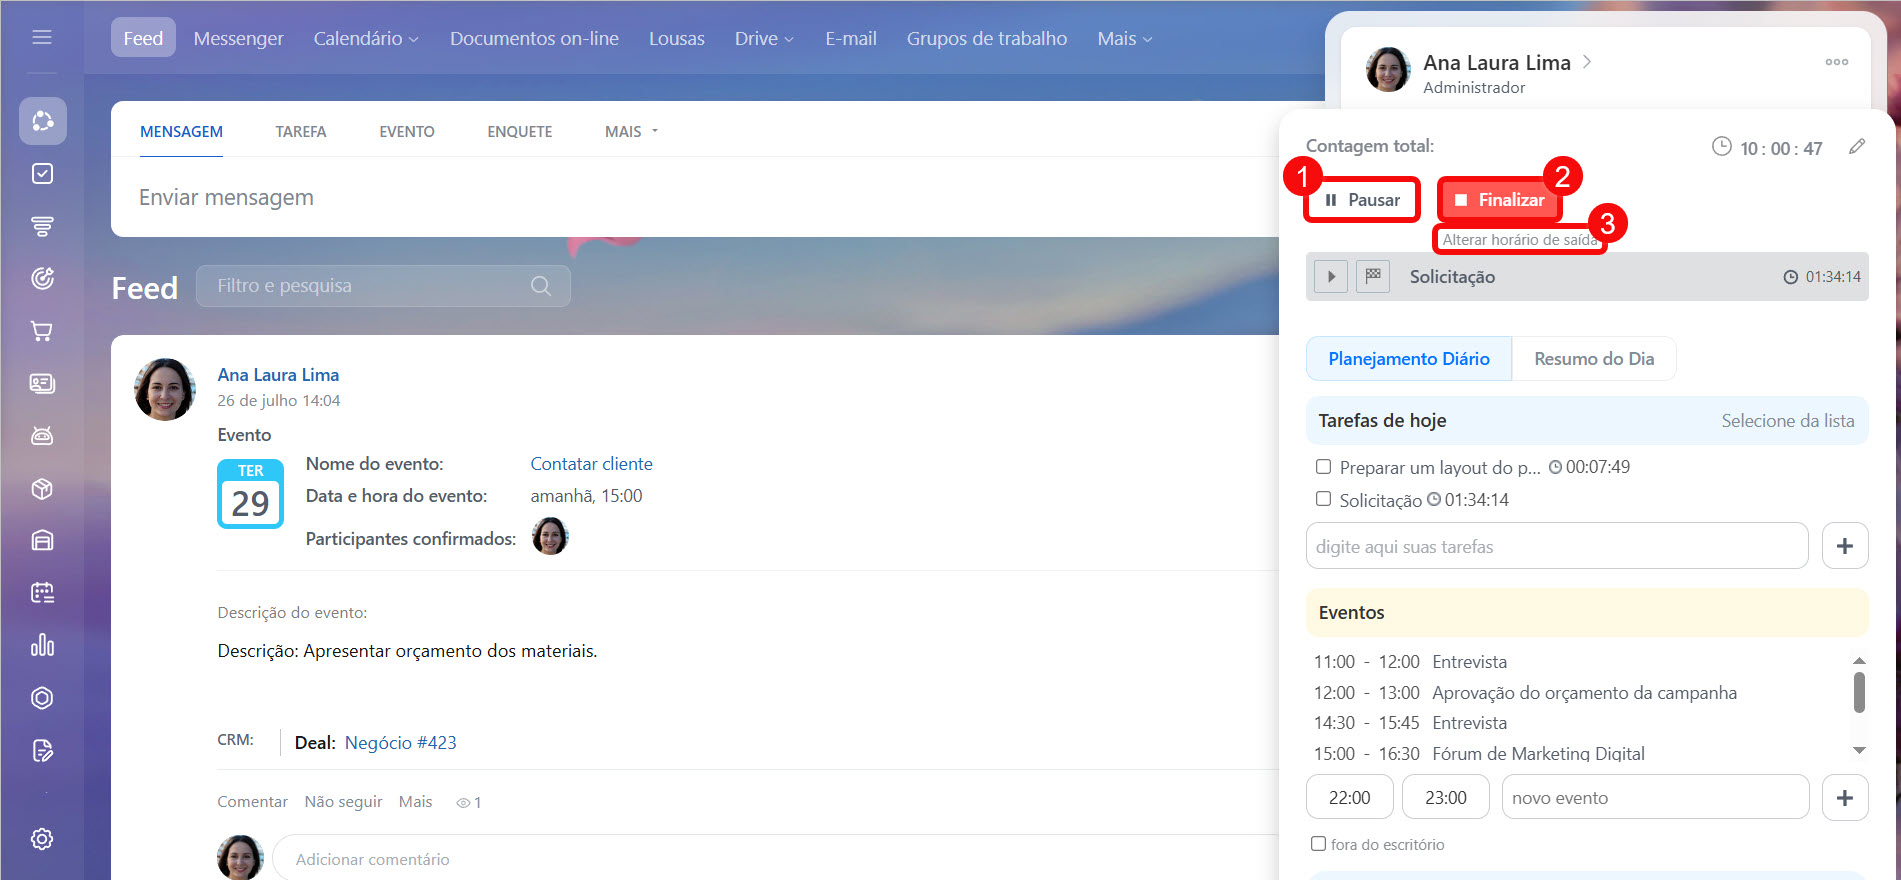Click the 22:00 event start time field

click(x=1349, y=798)
